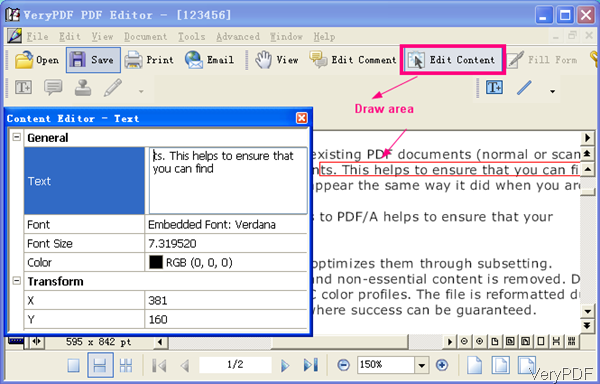Collapse the General section
Screen dimensions: 600x384
16,137
